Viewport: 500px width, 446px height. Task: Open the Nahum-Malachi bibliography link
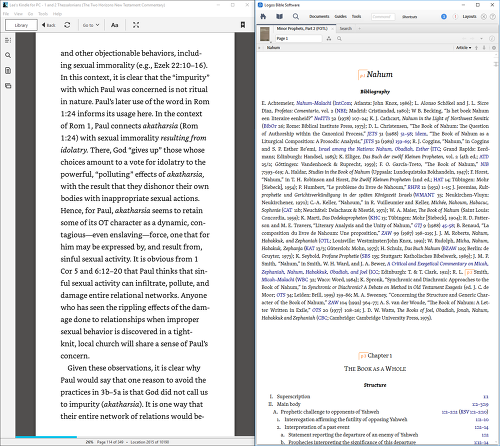click(313, 103)
